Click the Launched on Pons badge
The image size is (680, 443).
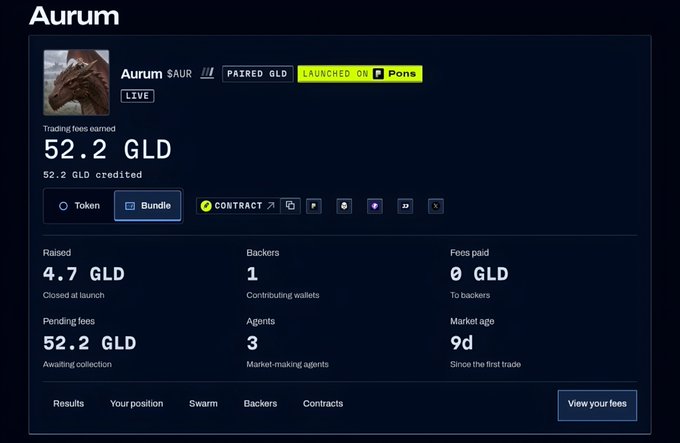click(x=360, y=74)
